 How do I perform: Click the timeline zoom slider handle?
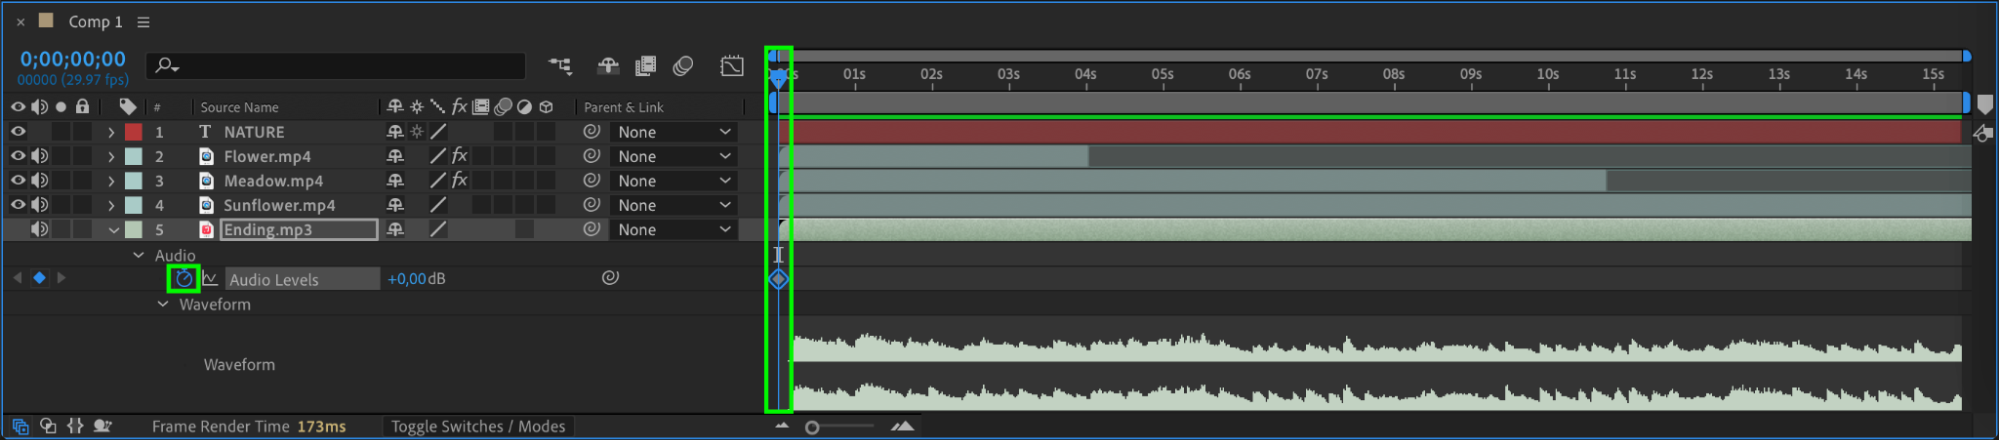click(x=812, y=427)
